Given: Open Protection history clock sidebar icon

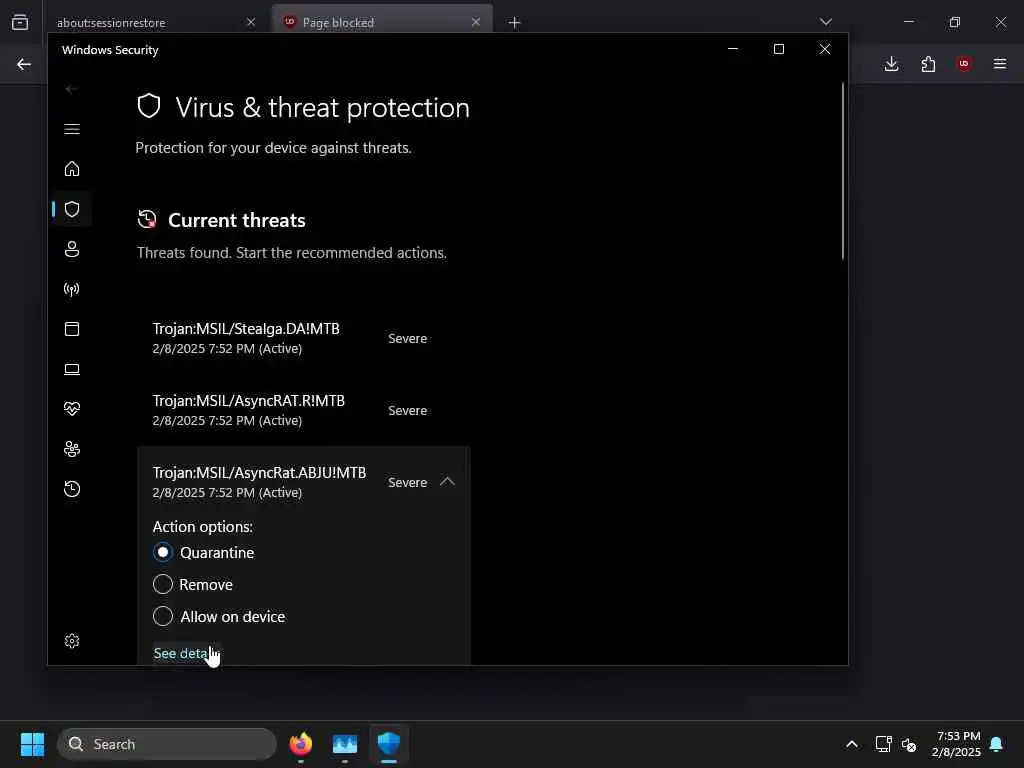Looking at the screenshot, I should [72, 488].
